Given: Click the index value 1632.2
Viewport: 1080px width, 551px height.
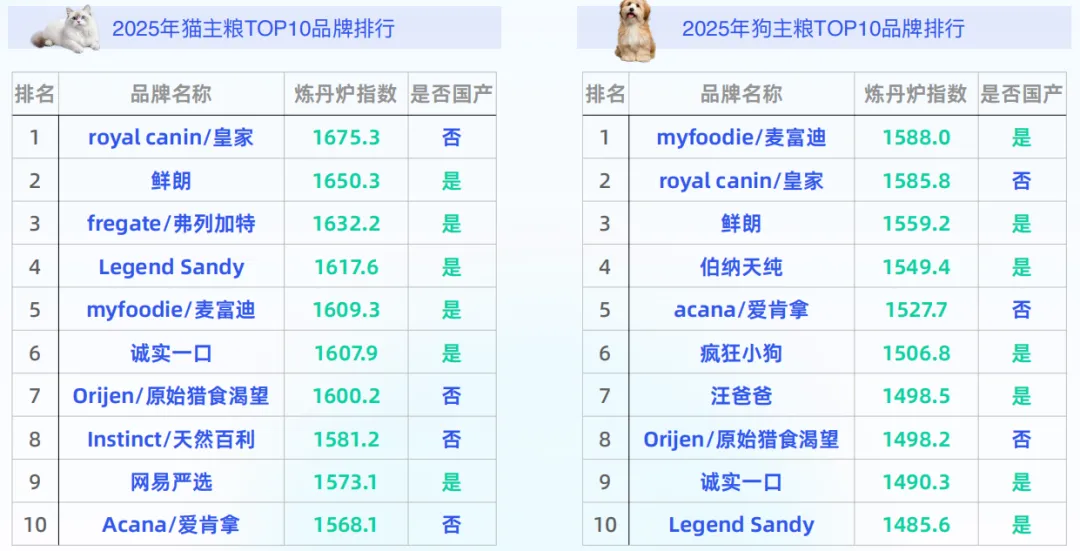Looking at the screenshot, I should pyautogui.click(x=346, y=224).
